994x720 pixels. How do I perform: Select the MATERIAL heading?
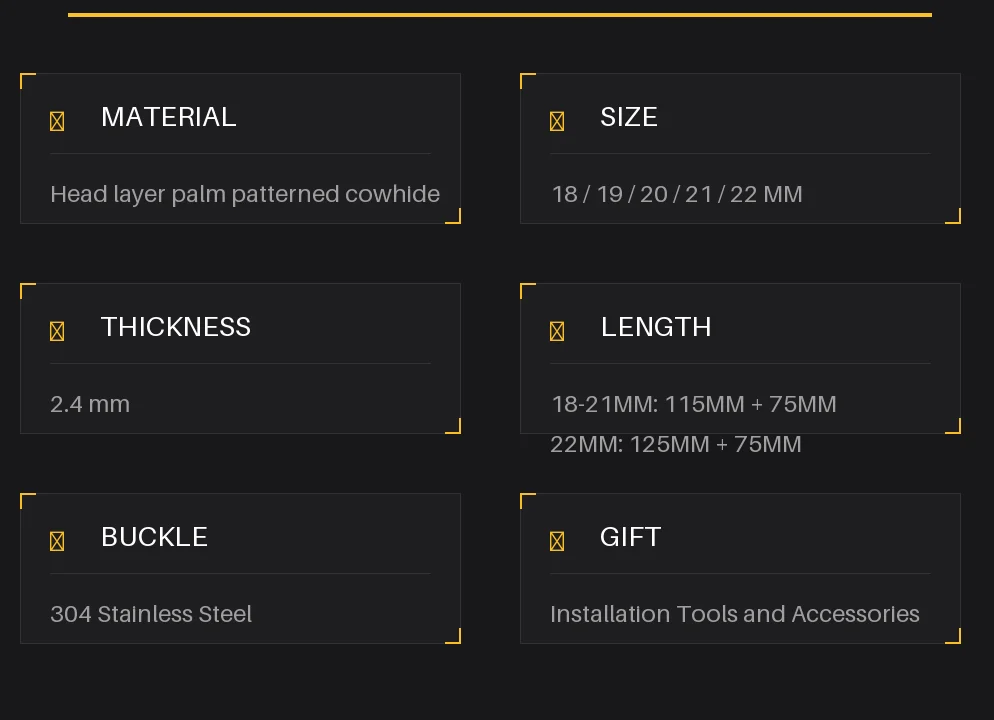169,117
